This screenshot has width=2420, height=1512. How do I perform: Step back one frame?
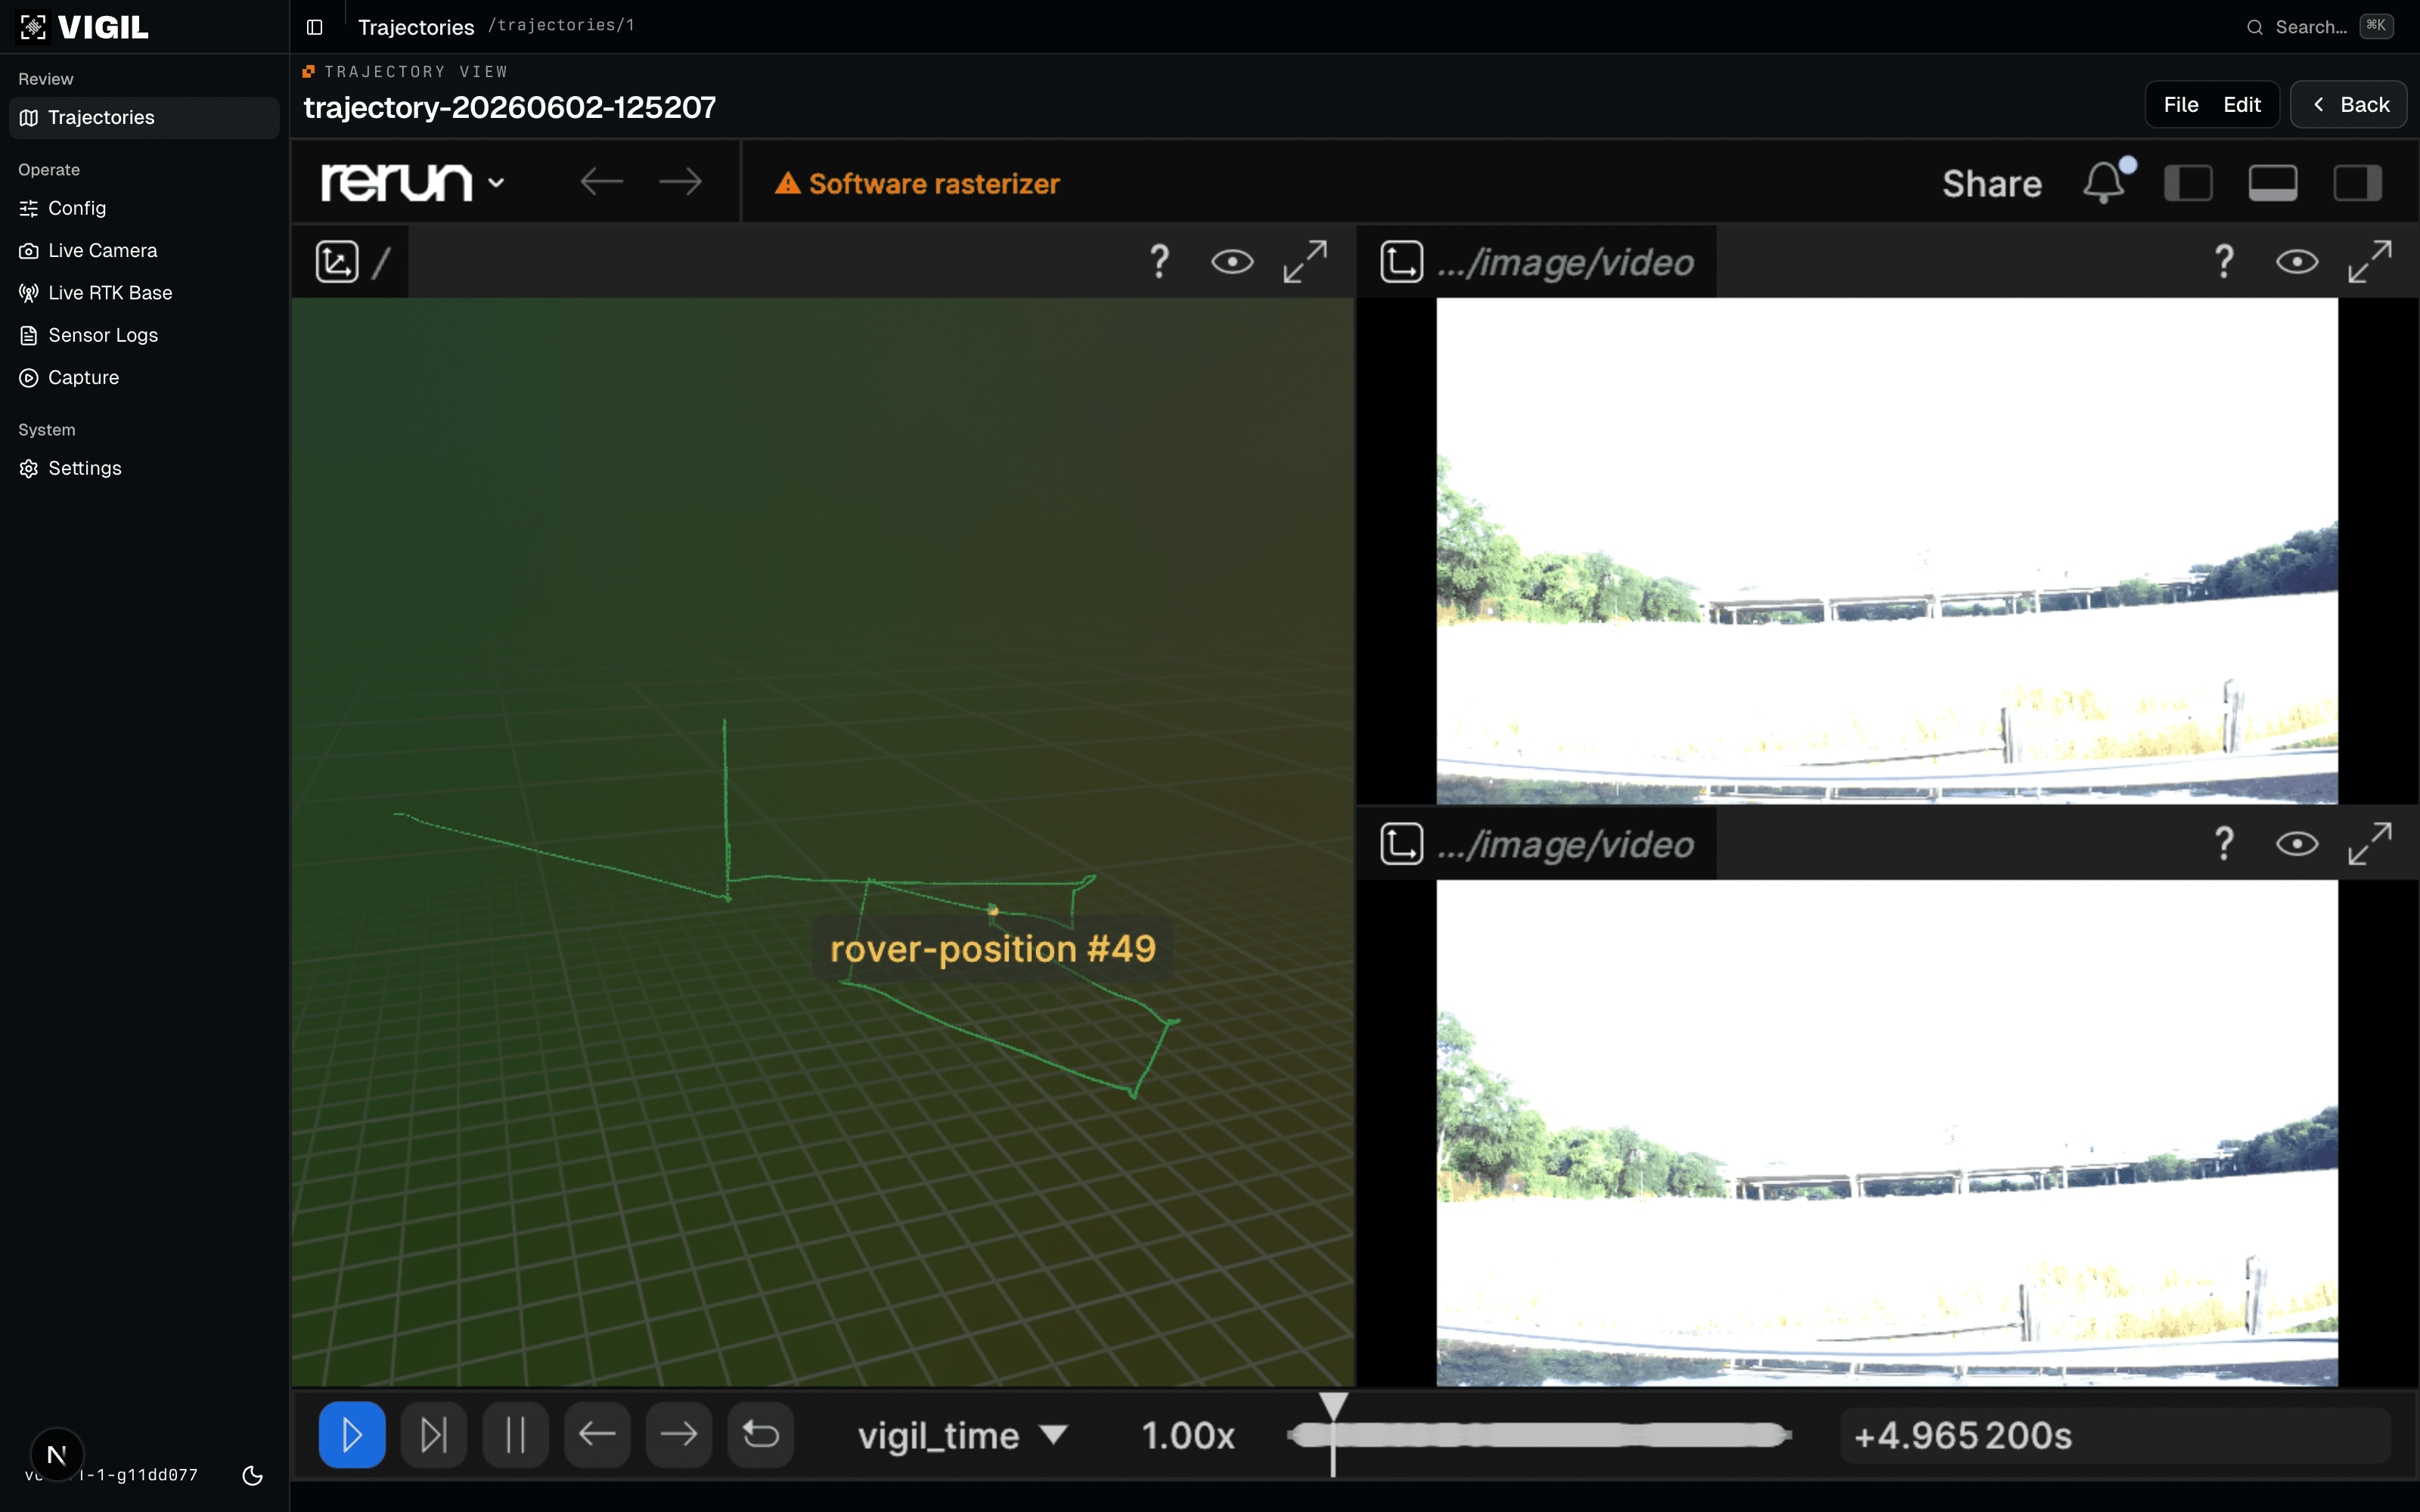coord(597,1435)
